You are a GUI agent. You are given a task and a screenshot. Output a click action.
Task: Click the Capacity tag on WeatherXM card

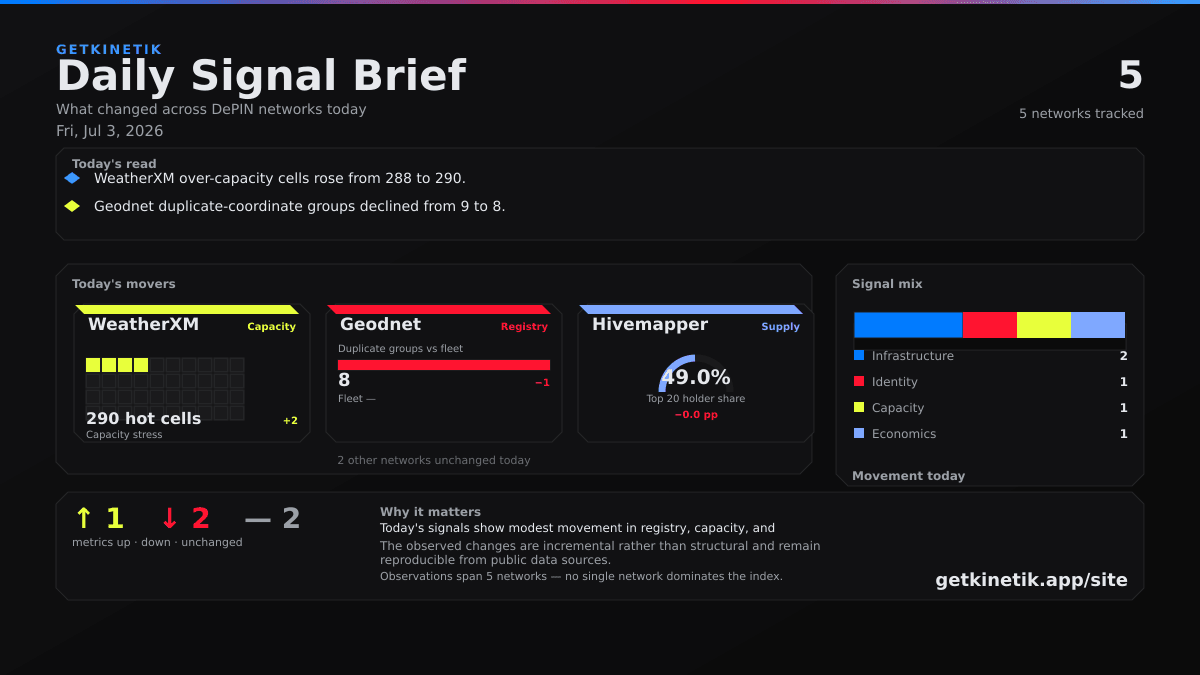[272, 327]
